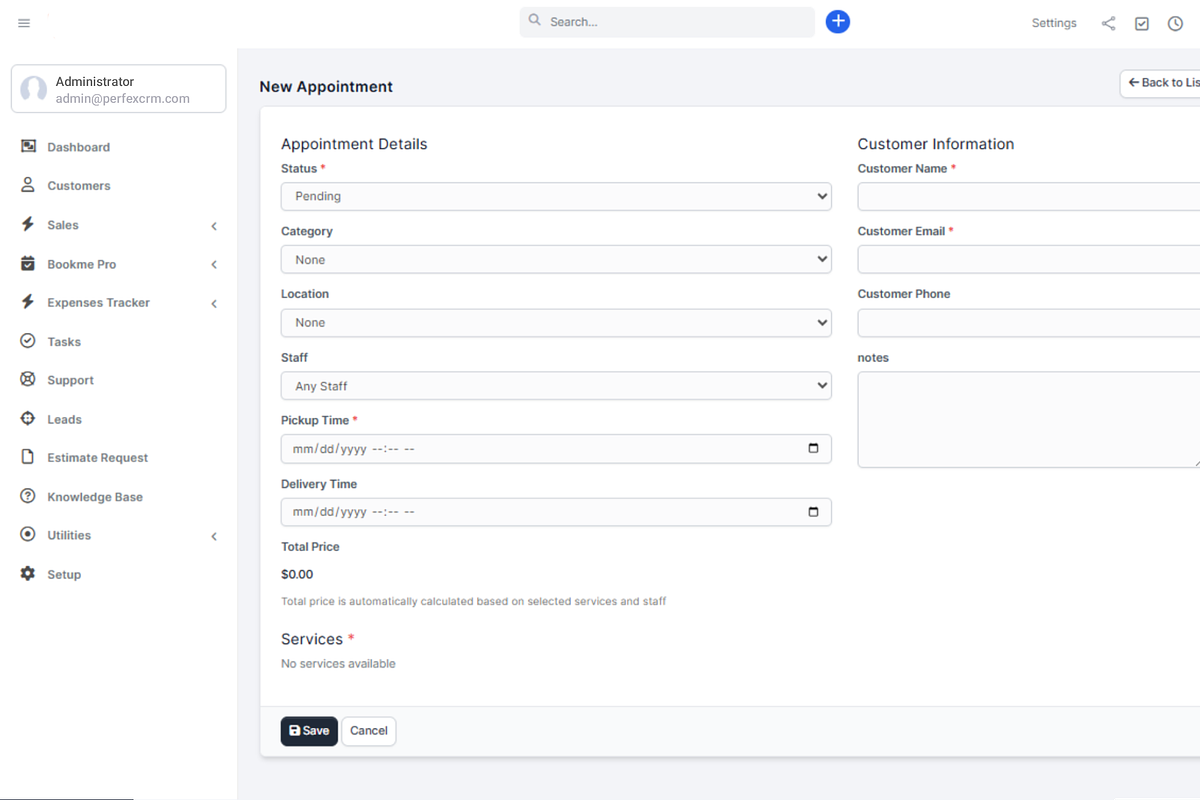Click the Delivery Time date field
The height and width of the screenshot is (800, 1200).
556,512
